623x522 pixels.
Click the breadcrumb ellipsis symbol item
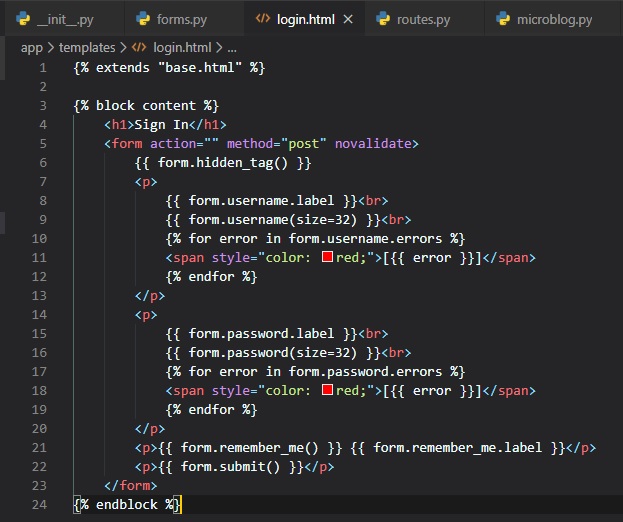[x=232, y=47]
